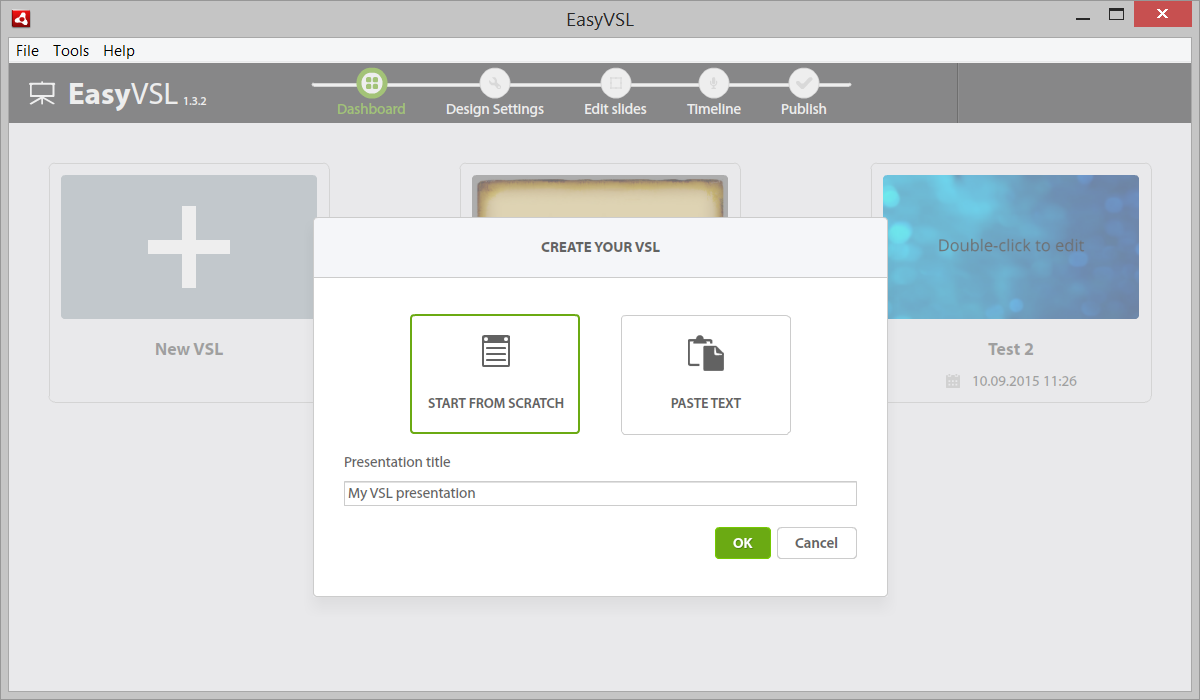Viewport: 1200px width, 700px height.
Task: Click the red app icon in the title bar
Action: pos(20,18)
